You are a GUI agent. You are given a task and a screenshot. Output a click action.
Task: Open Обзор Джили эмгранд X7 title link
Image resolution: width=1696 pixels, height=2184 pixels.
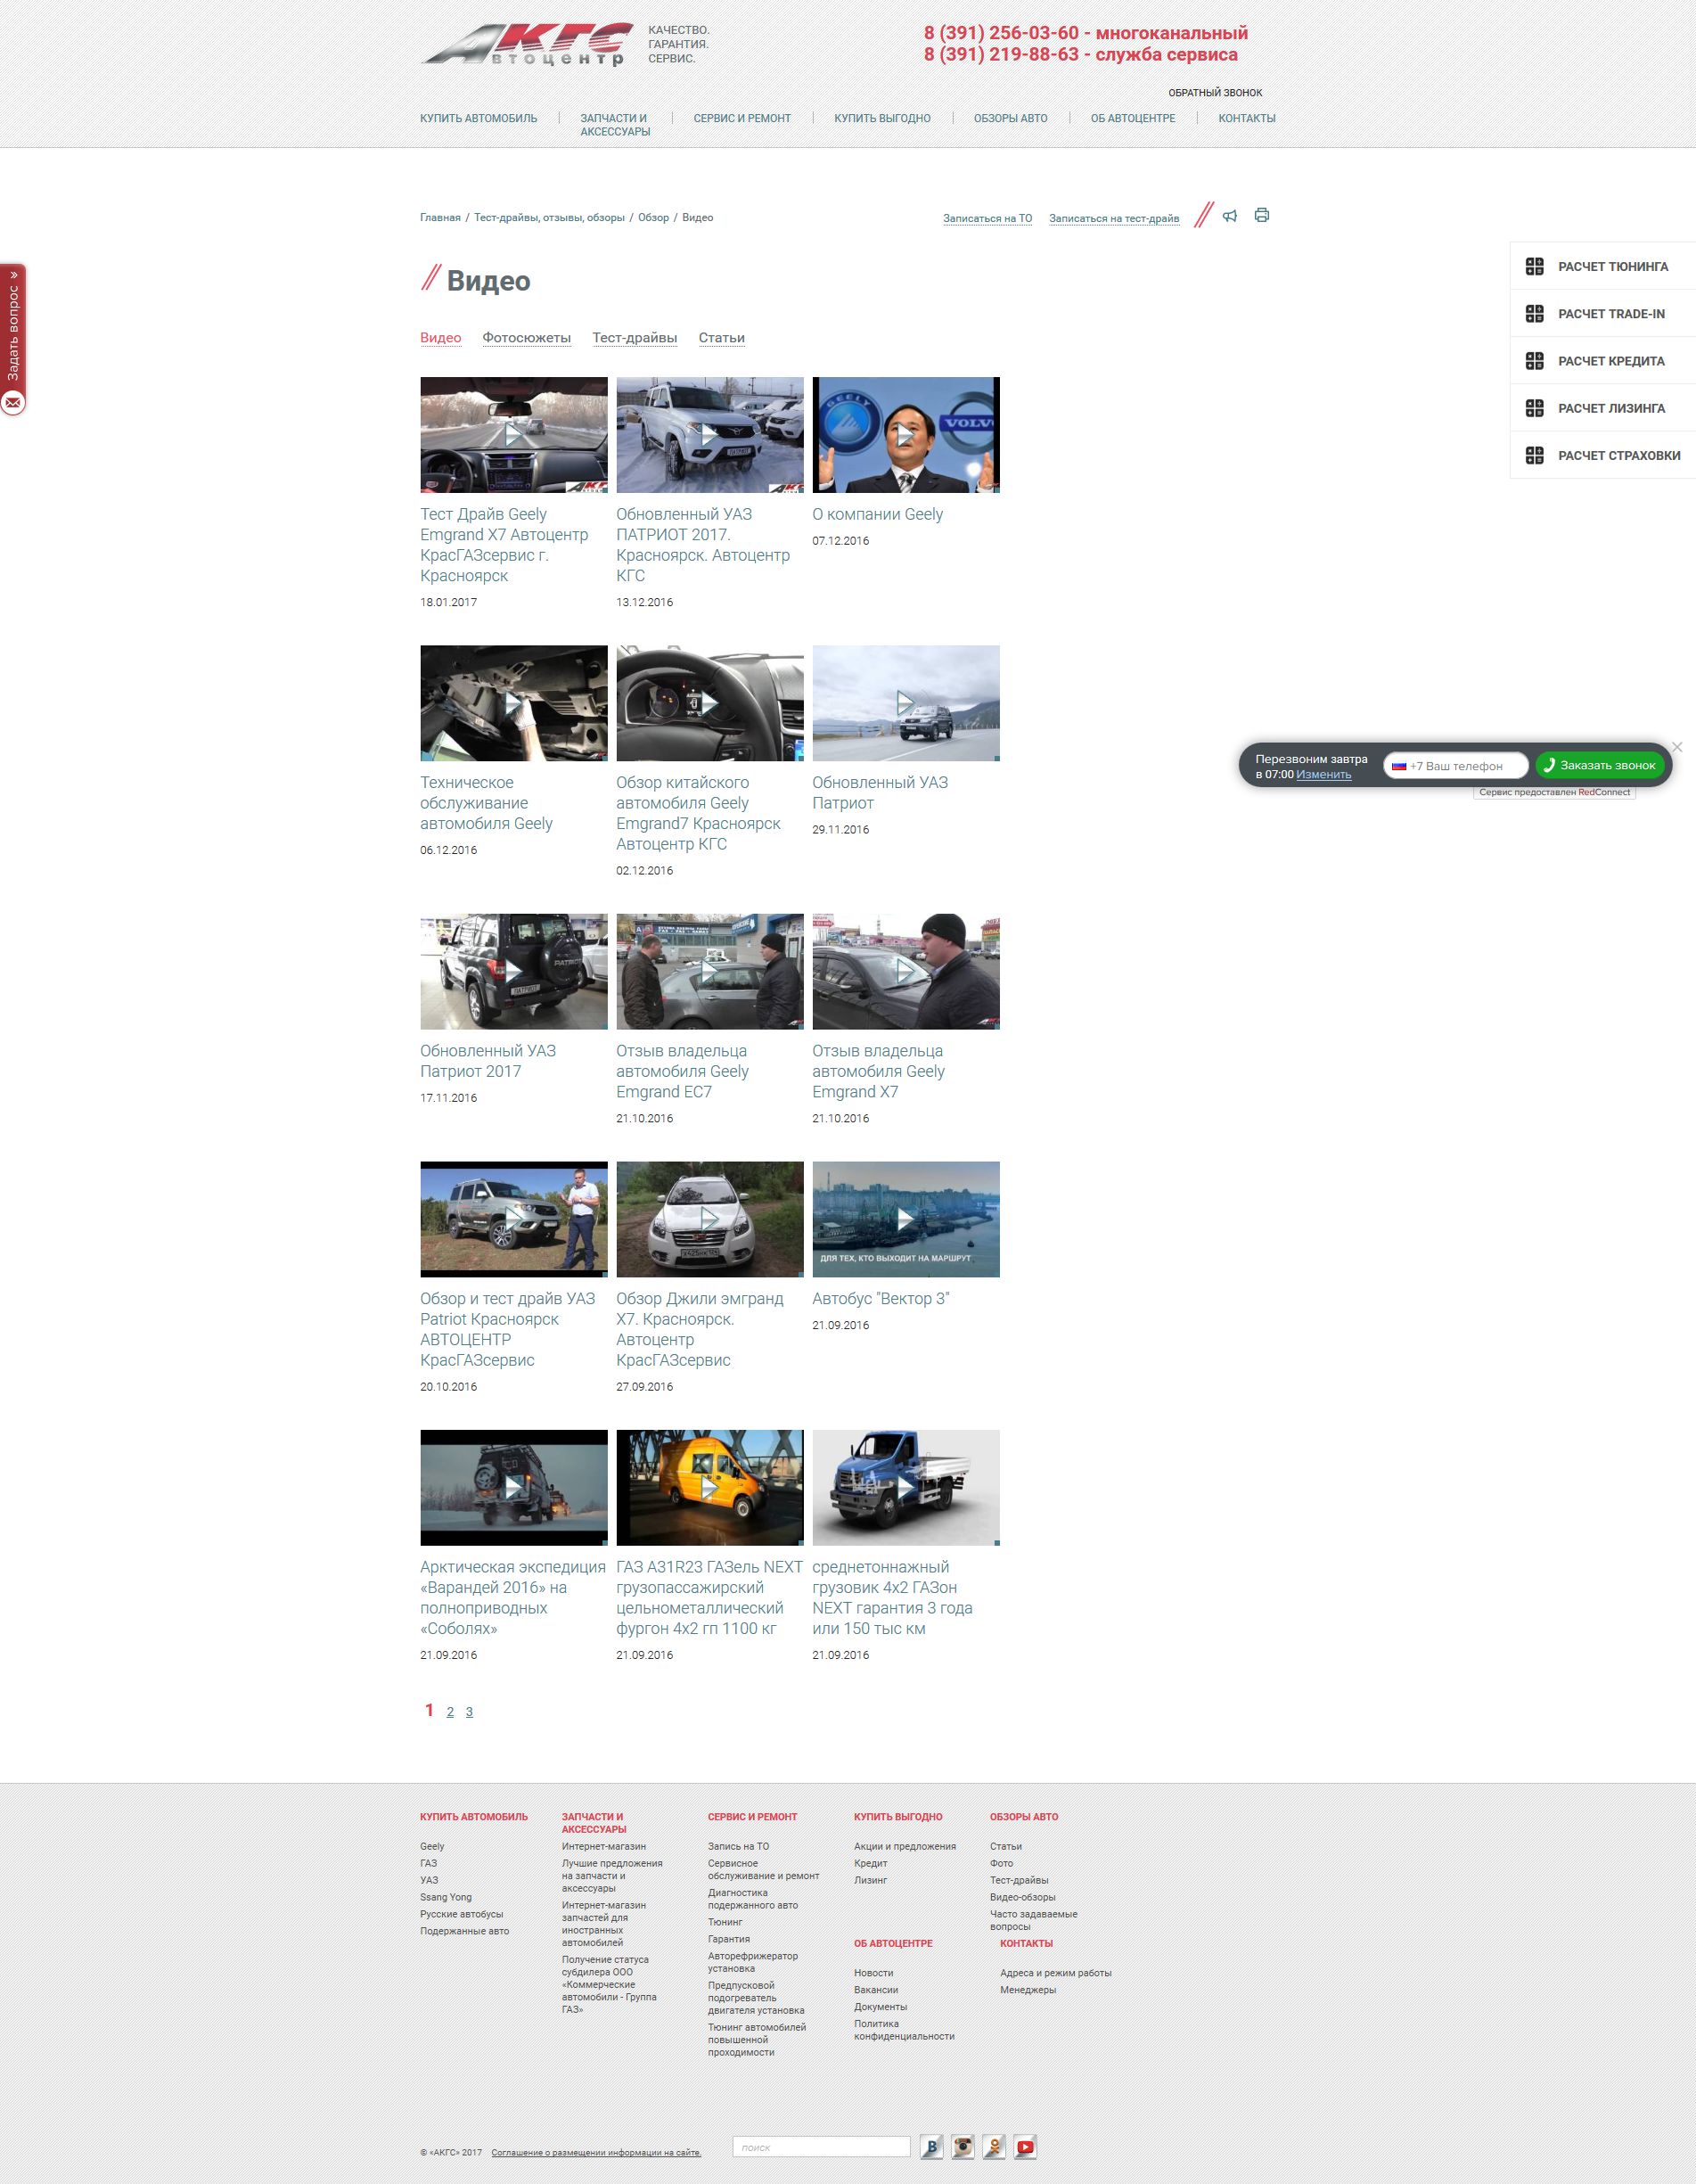coord(699,1329)
